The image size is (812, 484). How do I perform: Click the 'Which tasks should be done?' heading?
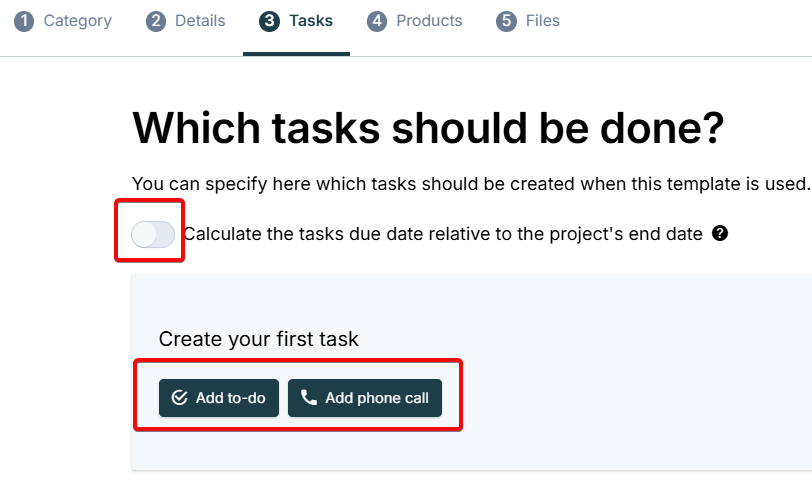pos(428,128)
